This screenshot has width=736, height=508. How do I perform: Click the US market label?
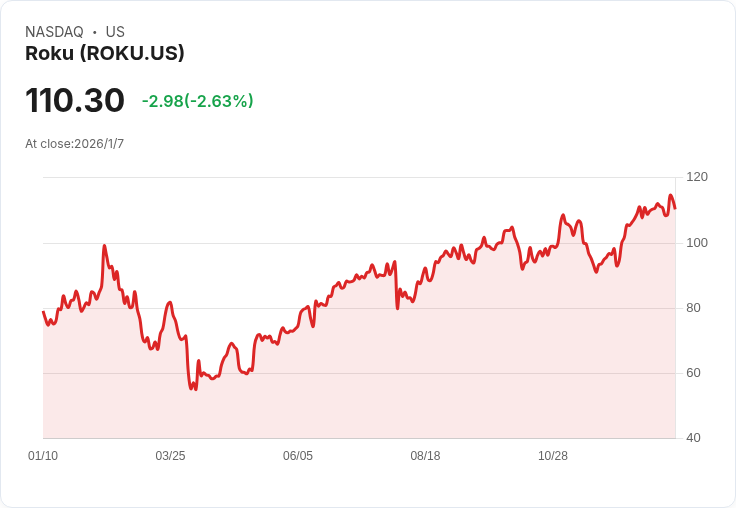[115, 32]
